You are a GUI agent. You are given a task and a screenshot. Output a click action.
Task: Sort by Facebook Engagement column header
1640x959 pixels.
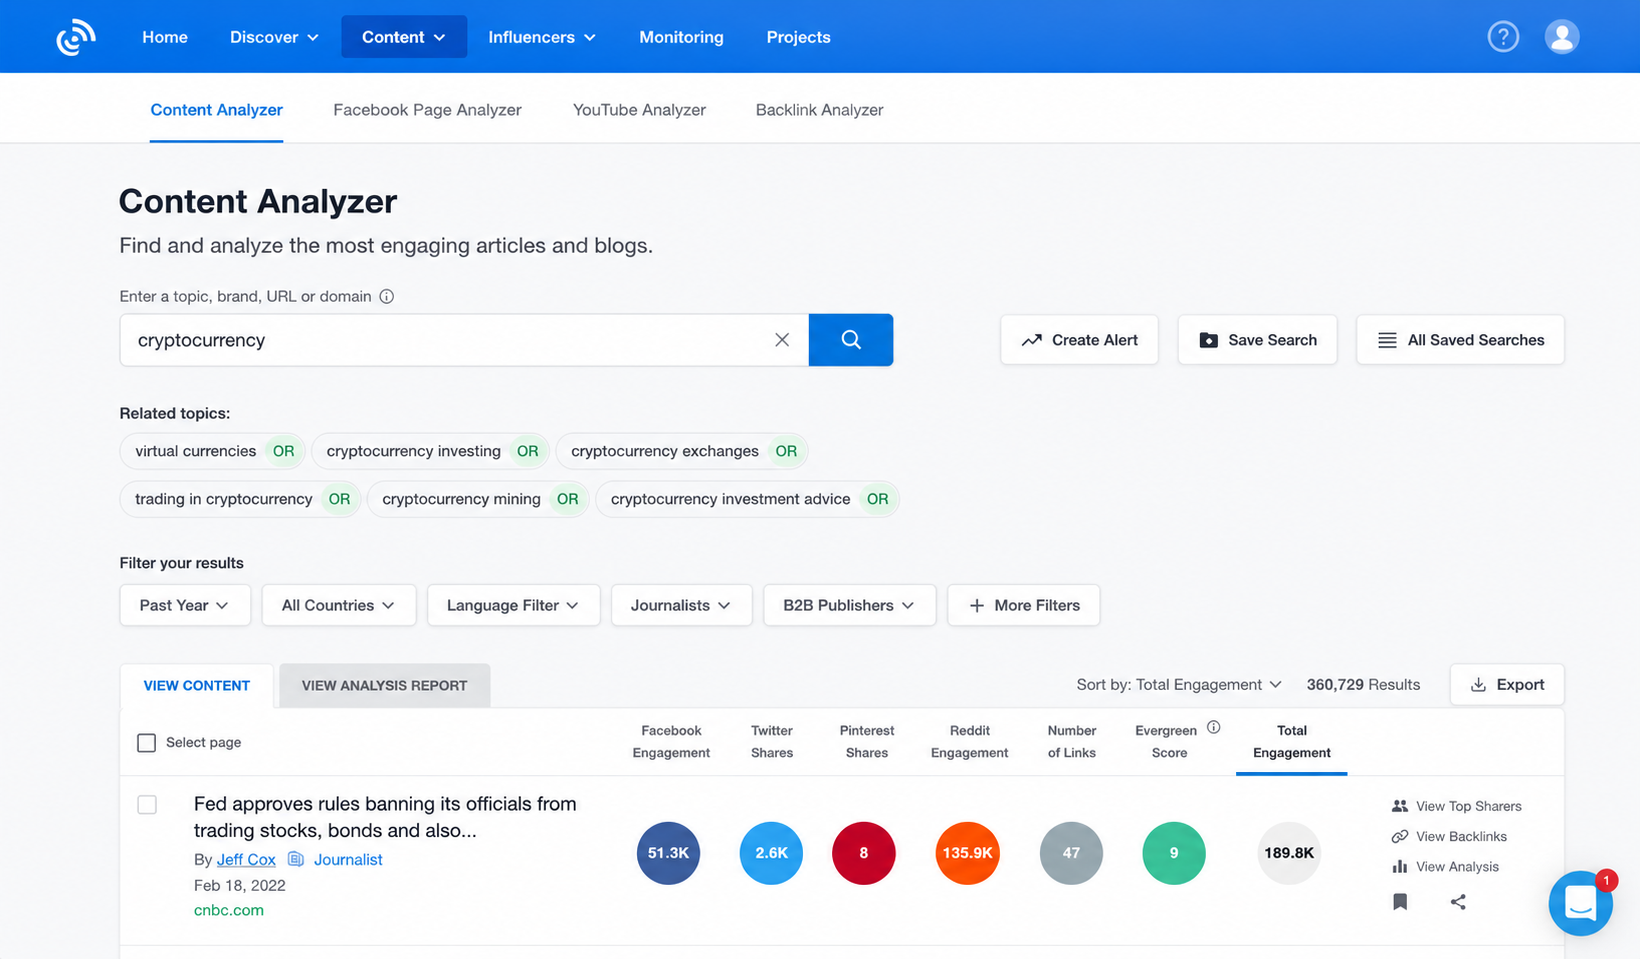(x=671, y=742)
